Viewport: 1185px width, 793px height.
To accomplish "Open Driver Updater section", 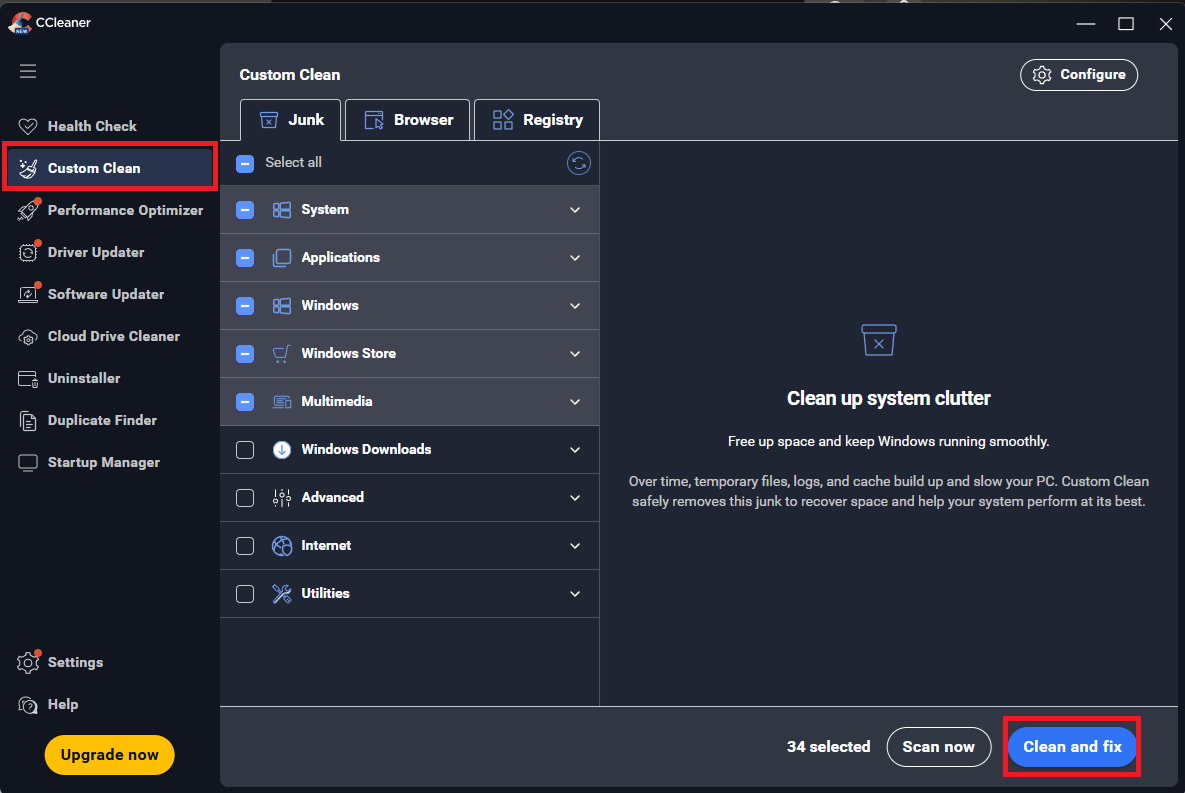I will pos(110,252).
